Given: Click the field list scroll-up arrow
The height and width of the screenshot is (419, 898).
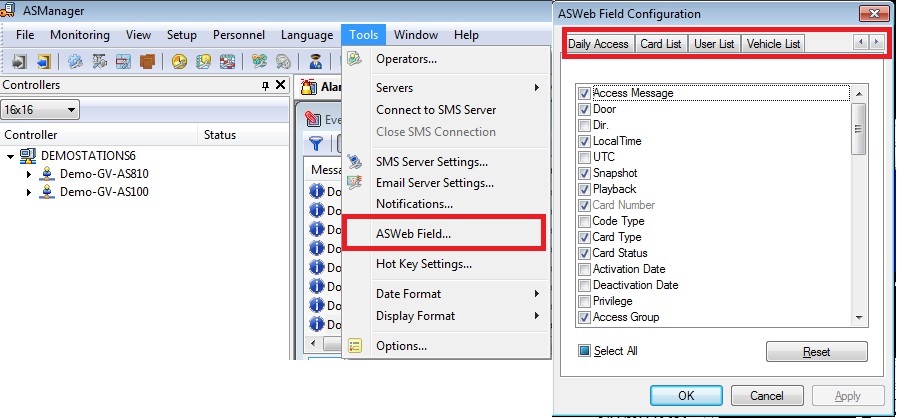Looking at the screenshot, I should [x=858, y=93].
